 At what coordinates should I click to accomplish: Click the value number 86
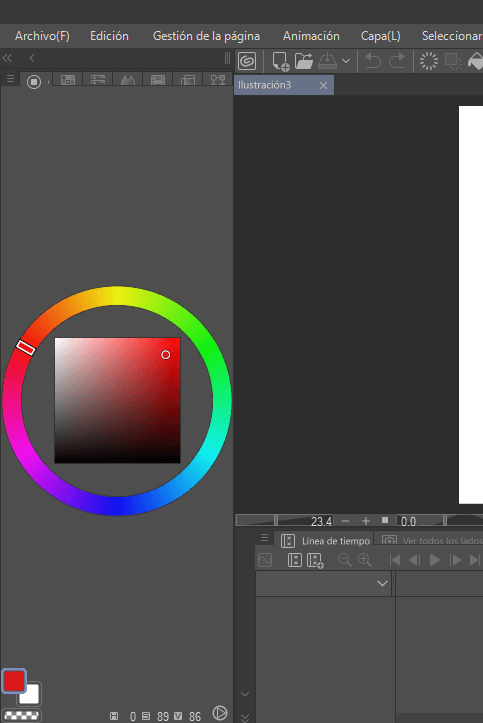click(195, 717)
